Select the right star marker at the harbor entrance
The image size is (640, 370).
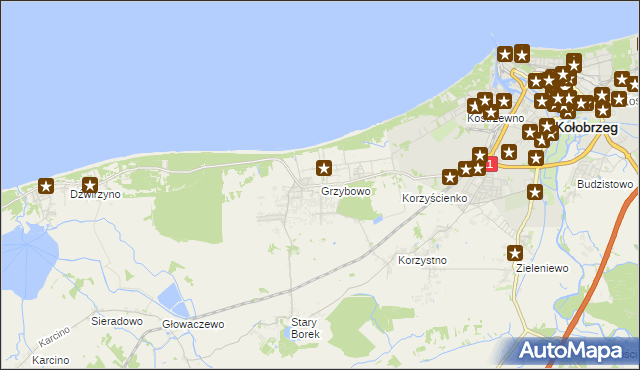[x=522, y=54]
